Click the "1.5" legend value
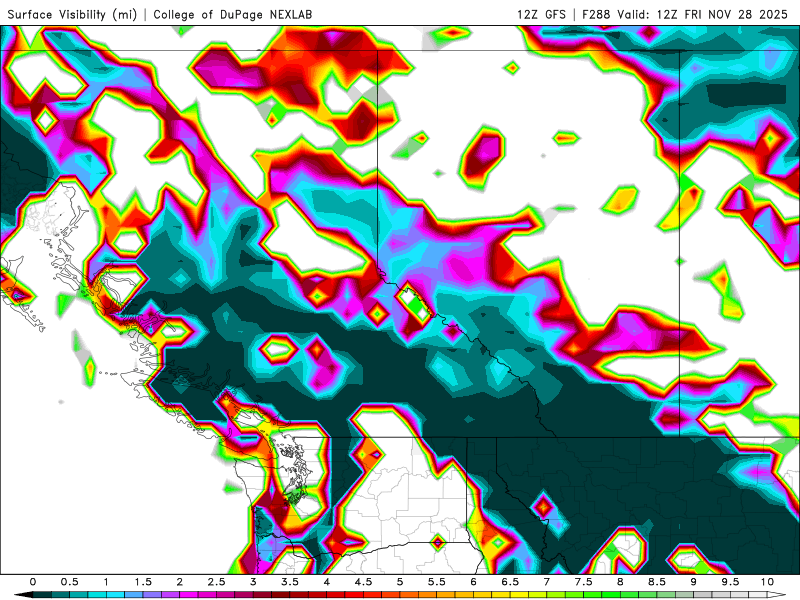This screenshot has width=800, height=600. coord(143,582)
